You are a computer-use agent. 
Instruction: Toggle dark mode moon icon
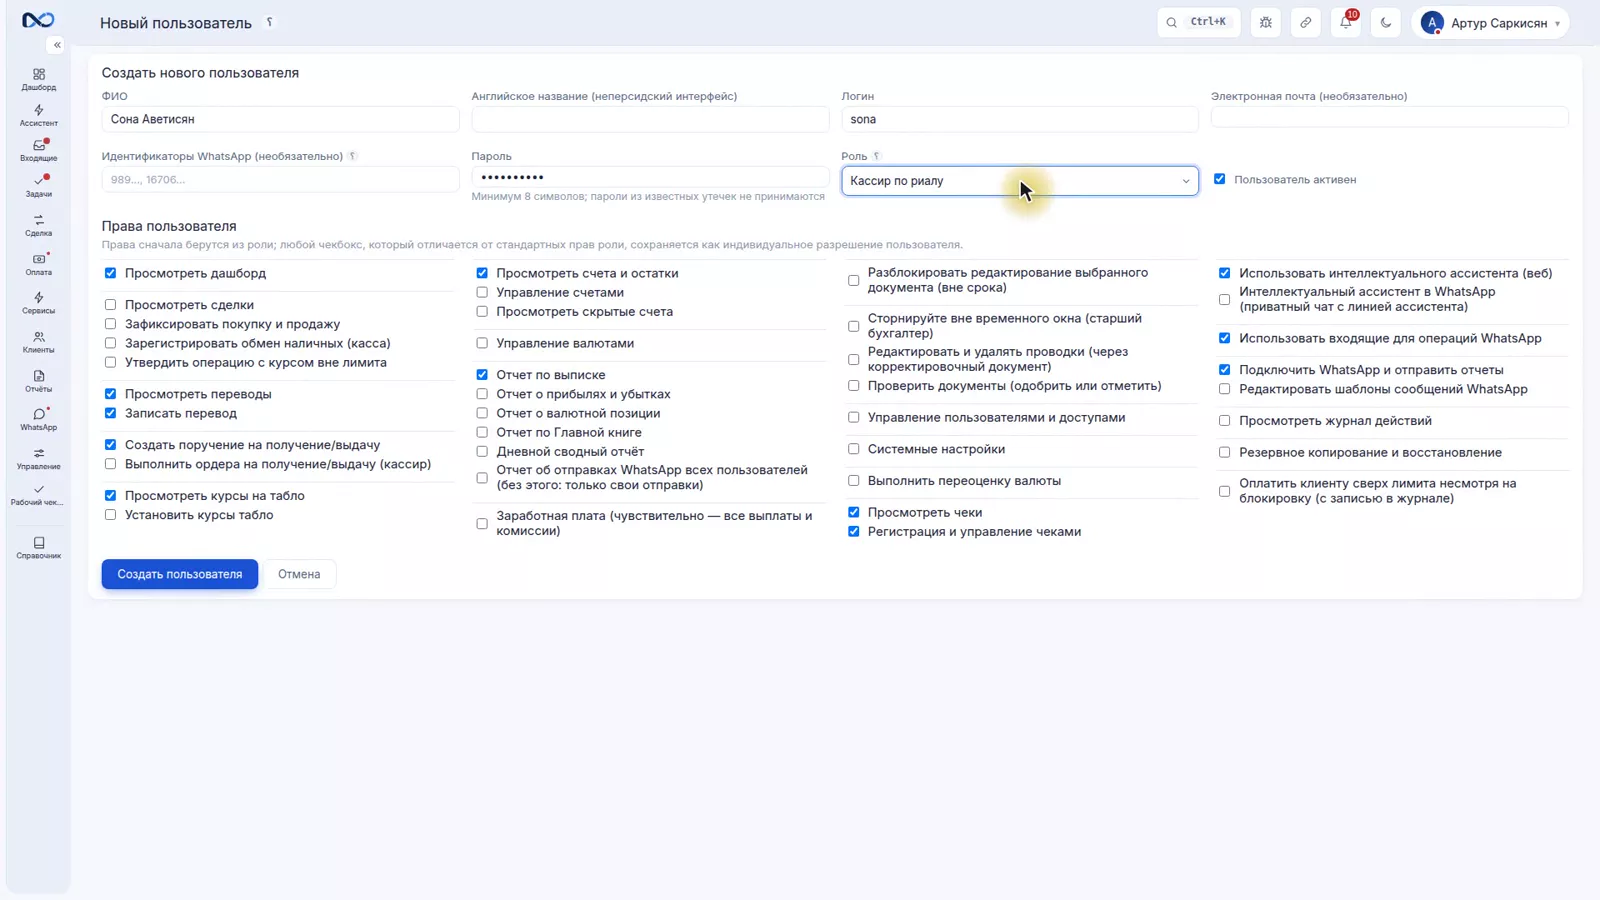coord(1385,22)
